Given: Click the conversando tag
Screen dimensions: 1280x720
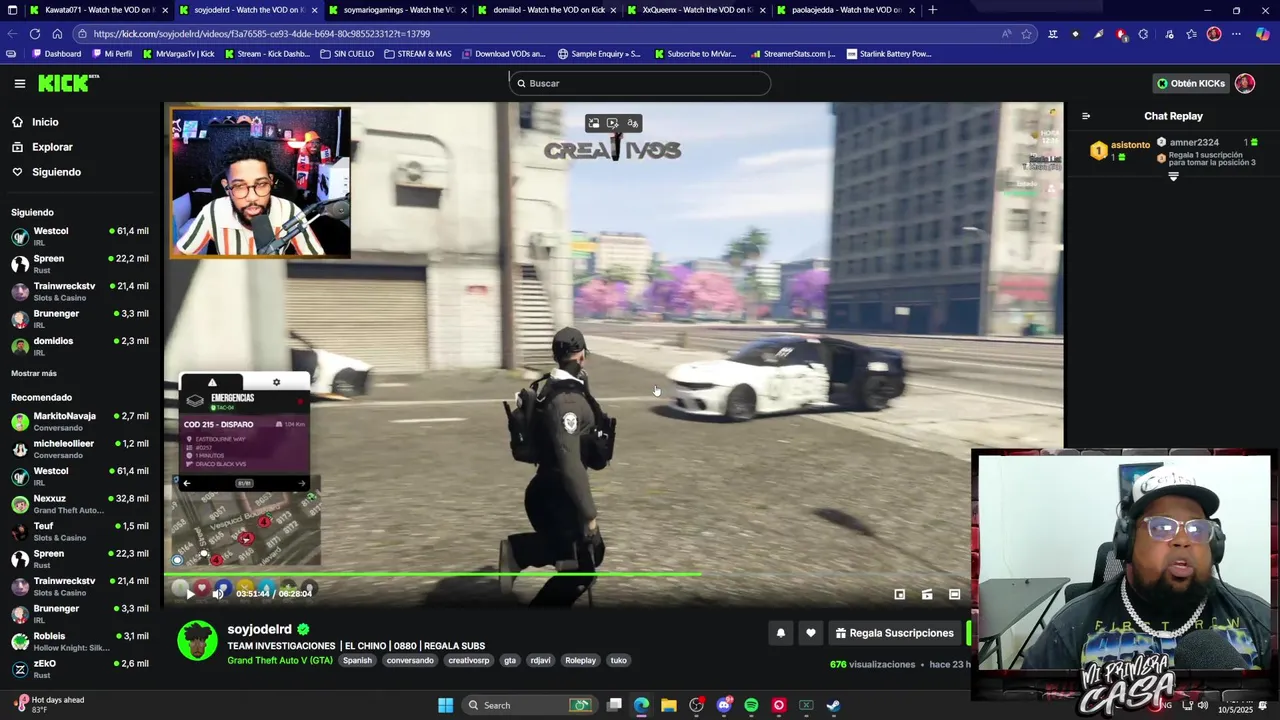Looking at the screenshot, I should (x=410, y=660).
